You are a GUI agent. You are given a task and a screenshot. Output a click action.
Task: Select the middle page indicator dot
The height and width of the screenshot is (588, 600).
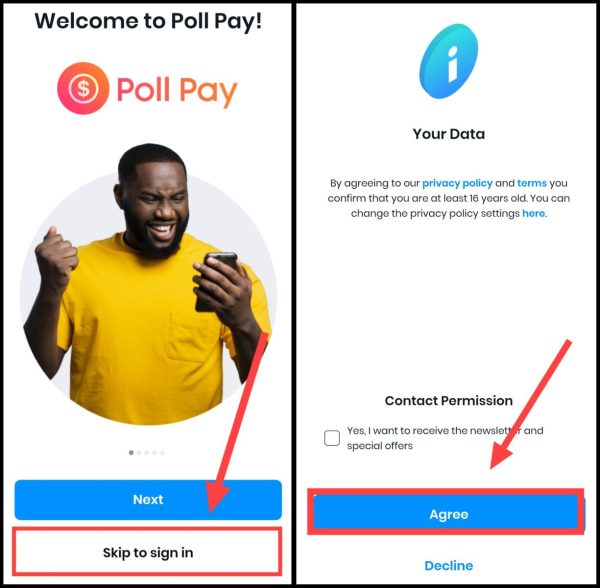point(147,453)
